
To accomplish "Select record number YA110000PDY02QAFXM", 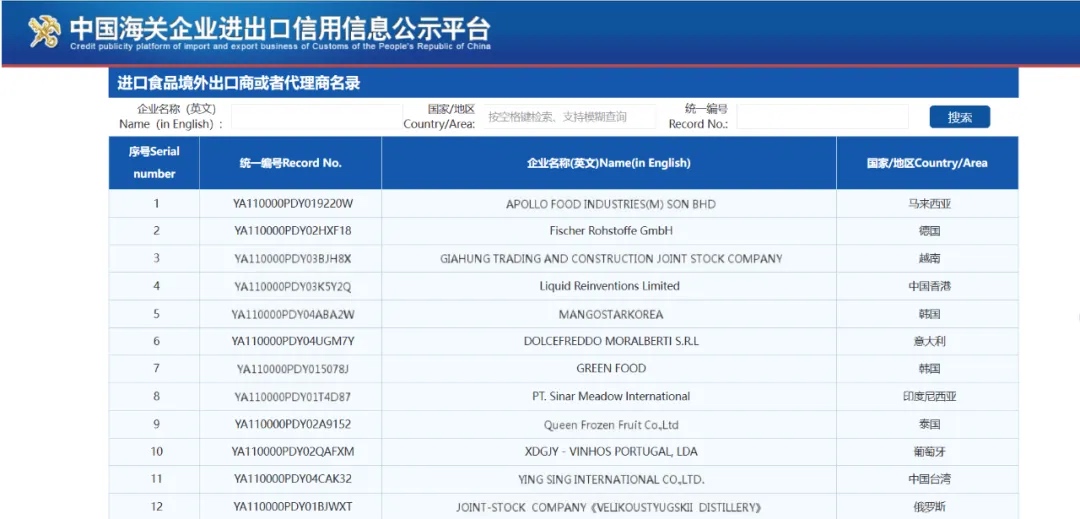I will click(x=293, y=452).
